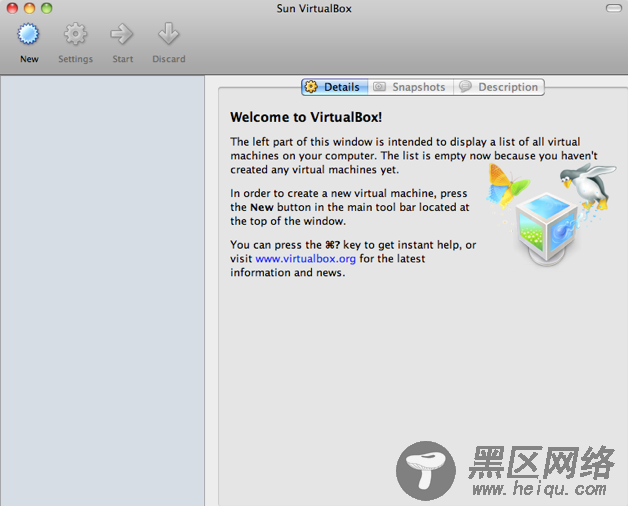Click the red close window button
The image size is (628, 506).
[12, 8]
